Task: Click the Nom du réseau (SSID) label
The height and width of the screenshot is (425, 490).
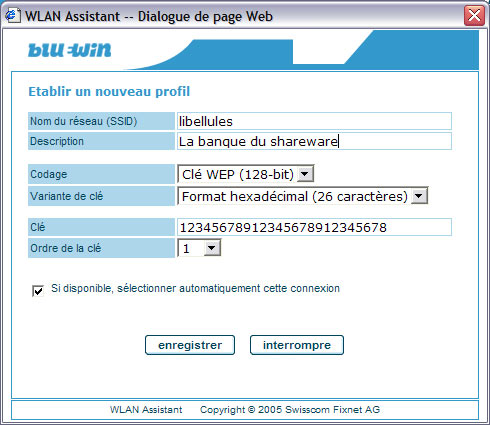Action: click(84, 121)
